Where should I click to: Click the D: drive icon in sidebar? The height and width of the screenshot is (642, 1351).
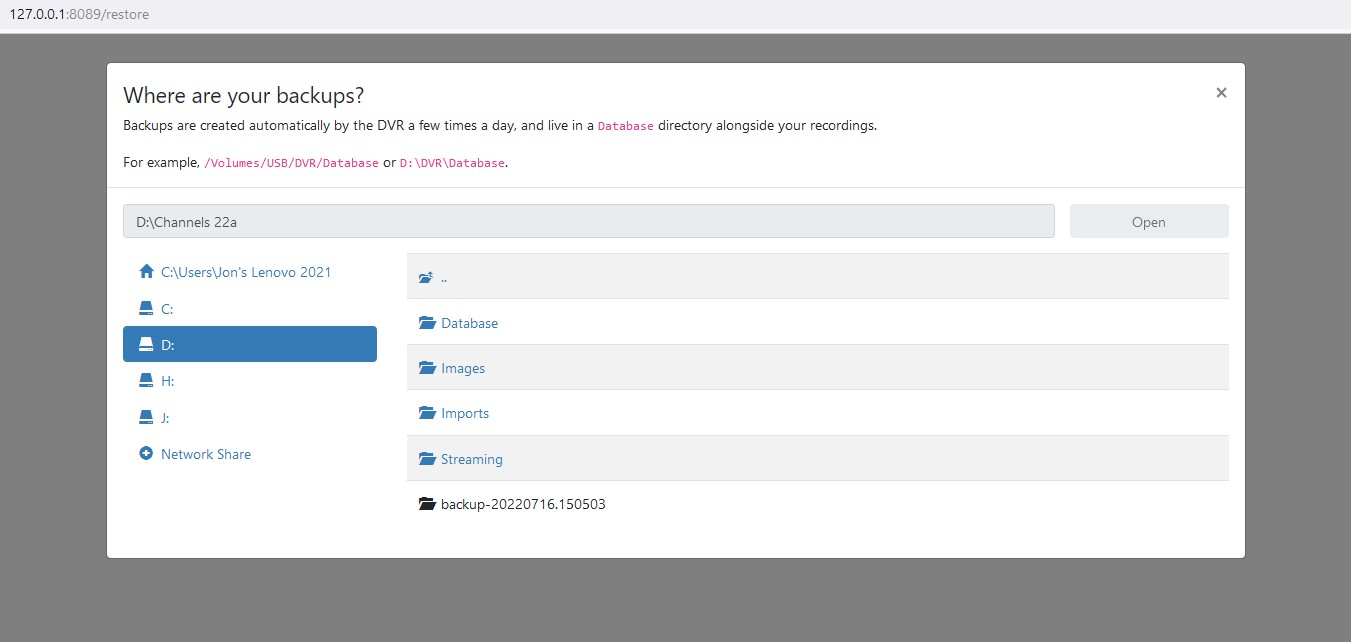[146, 345]
